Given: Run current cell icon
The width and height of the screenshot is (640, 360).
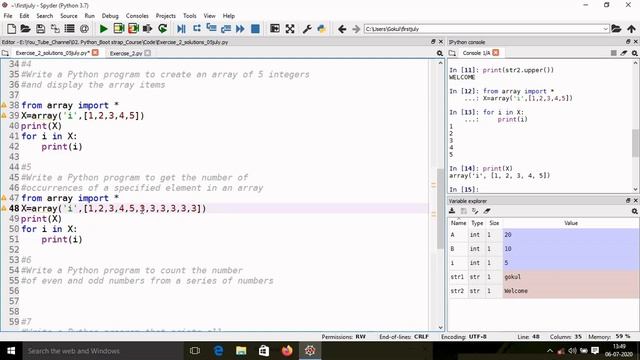Looking at the screenshot, I should pos(118,29).
